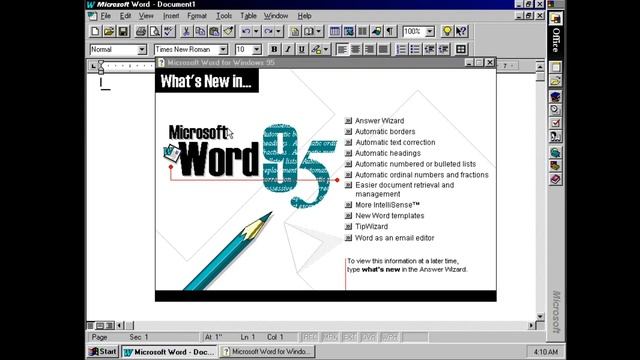Click the Undo arrow icon
Screen dimensions: 640x360
[x=246, y=31]
